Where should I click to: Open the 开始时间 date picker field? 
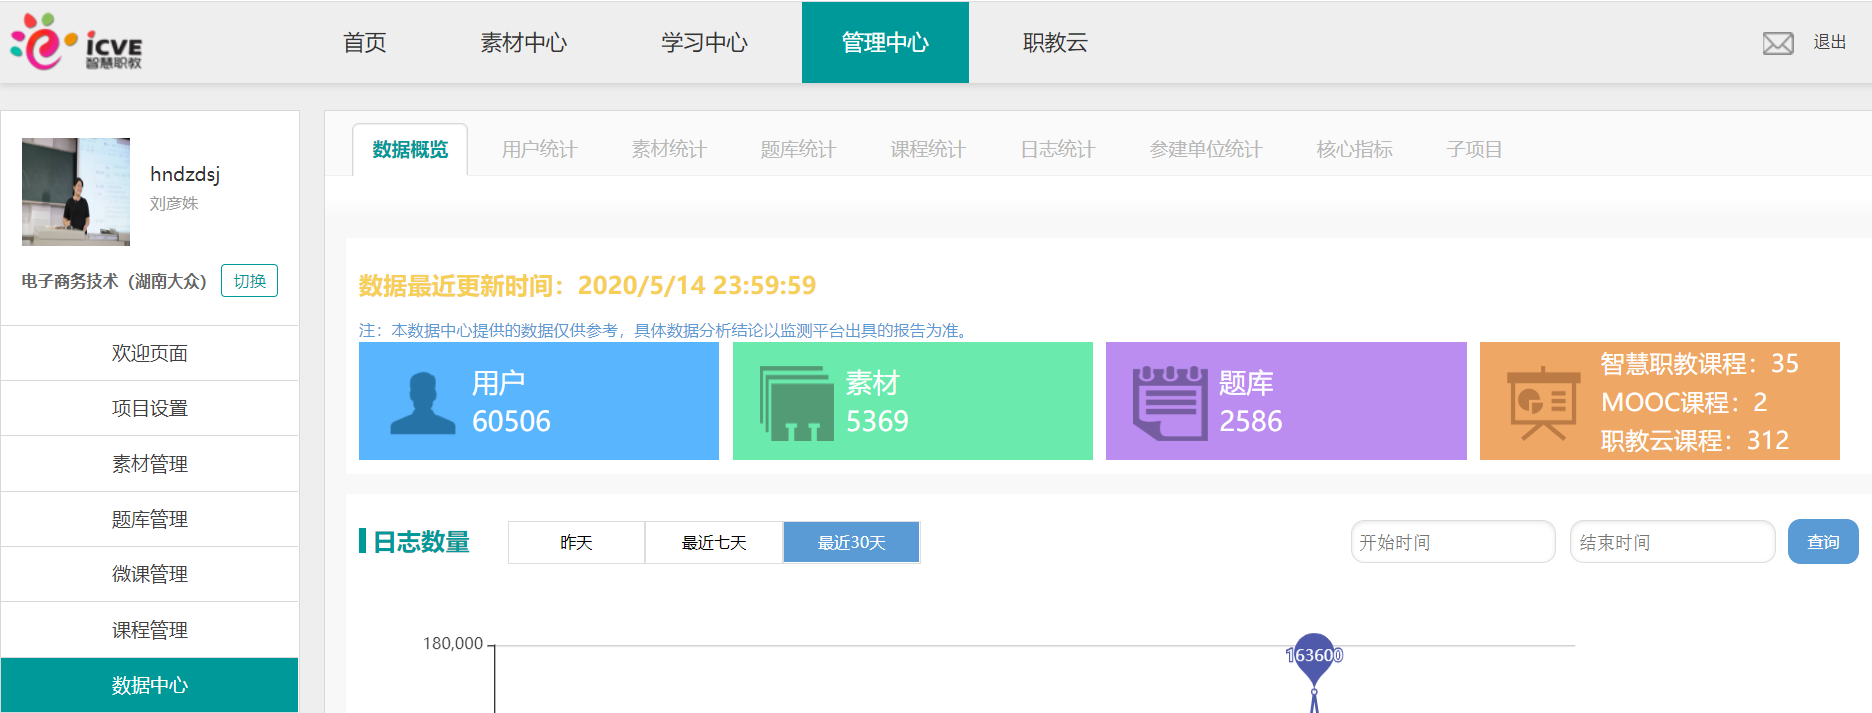(x=1453, y=542)
